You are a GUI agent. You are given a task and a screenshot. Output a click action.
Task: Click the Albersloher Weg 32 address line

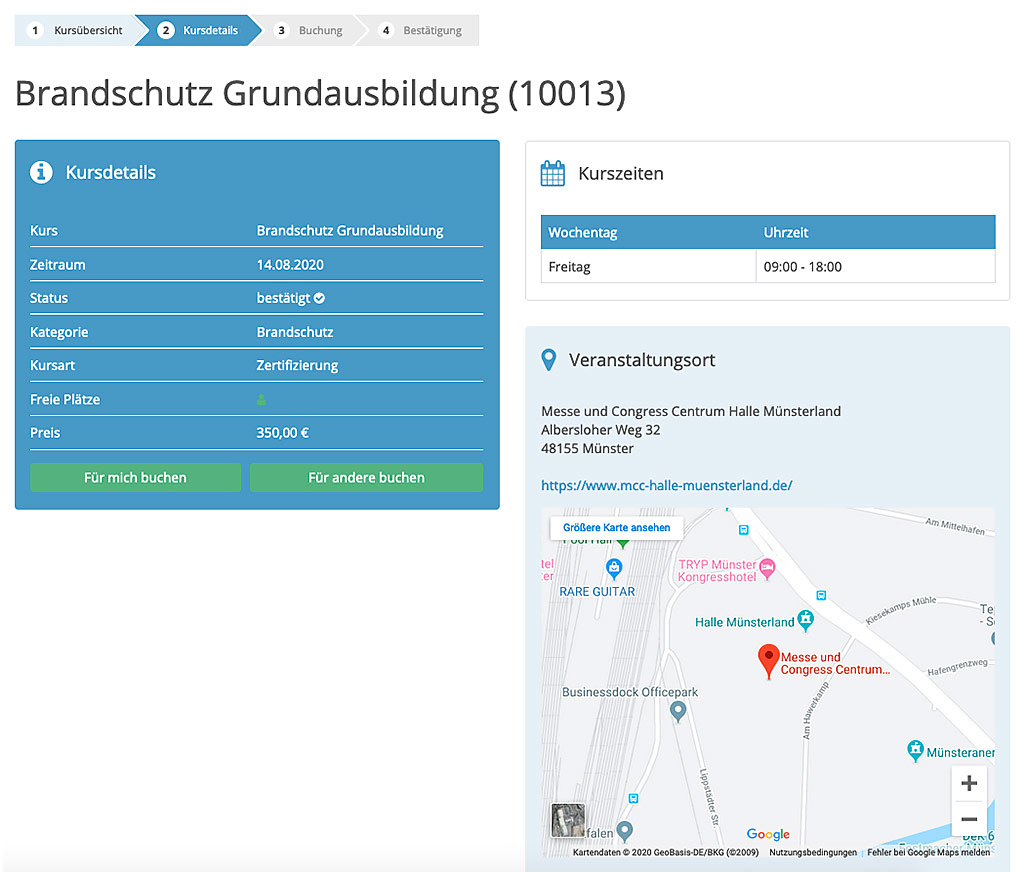point(601,430)
